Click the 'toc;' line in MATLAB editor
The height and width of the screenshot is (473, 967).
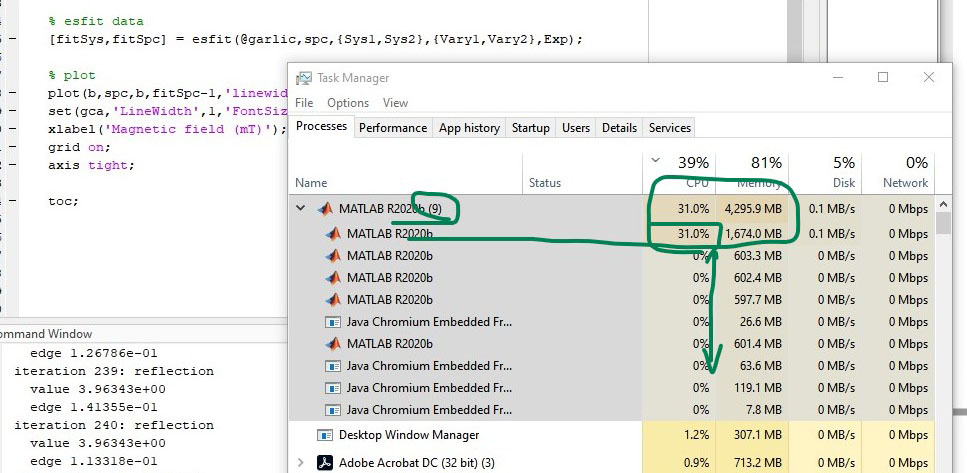click(64, 201)
